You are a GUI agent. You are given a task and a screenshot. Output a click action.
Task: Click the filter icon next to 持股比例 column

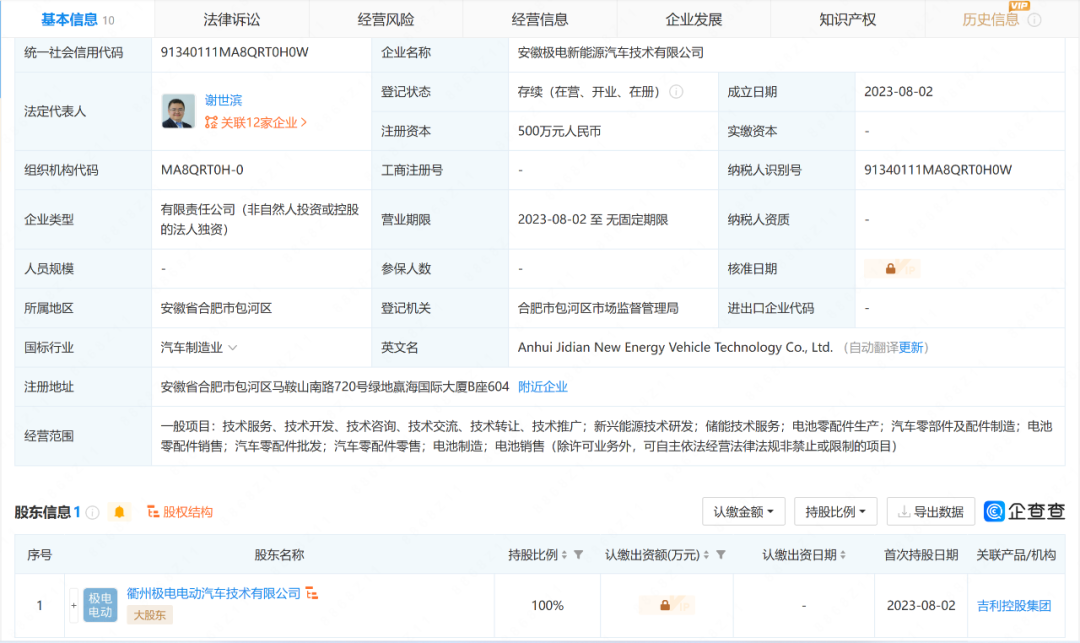(579, 555)
